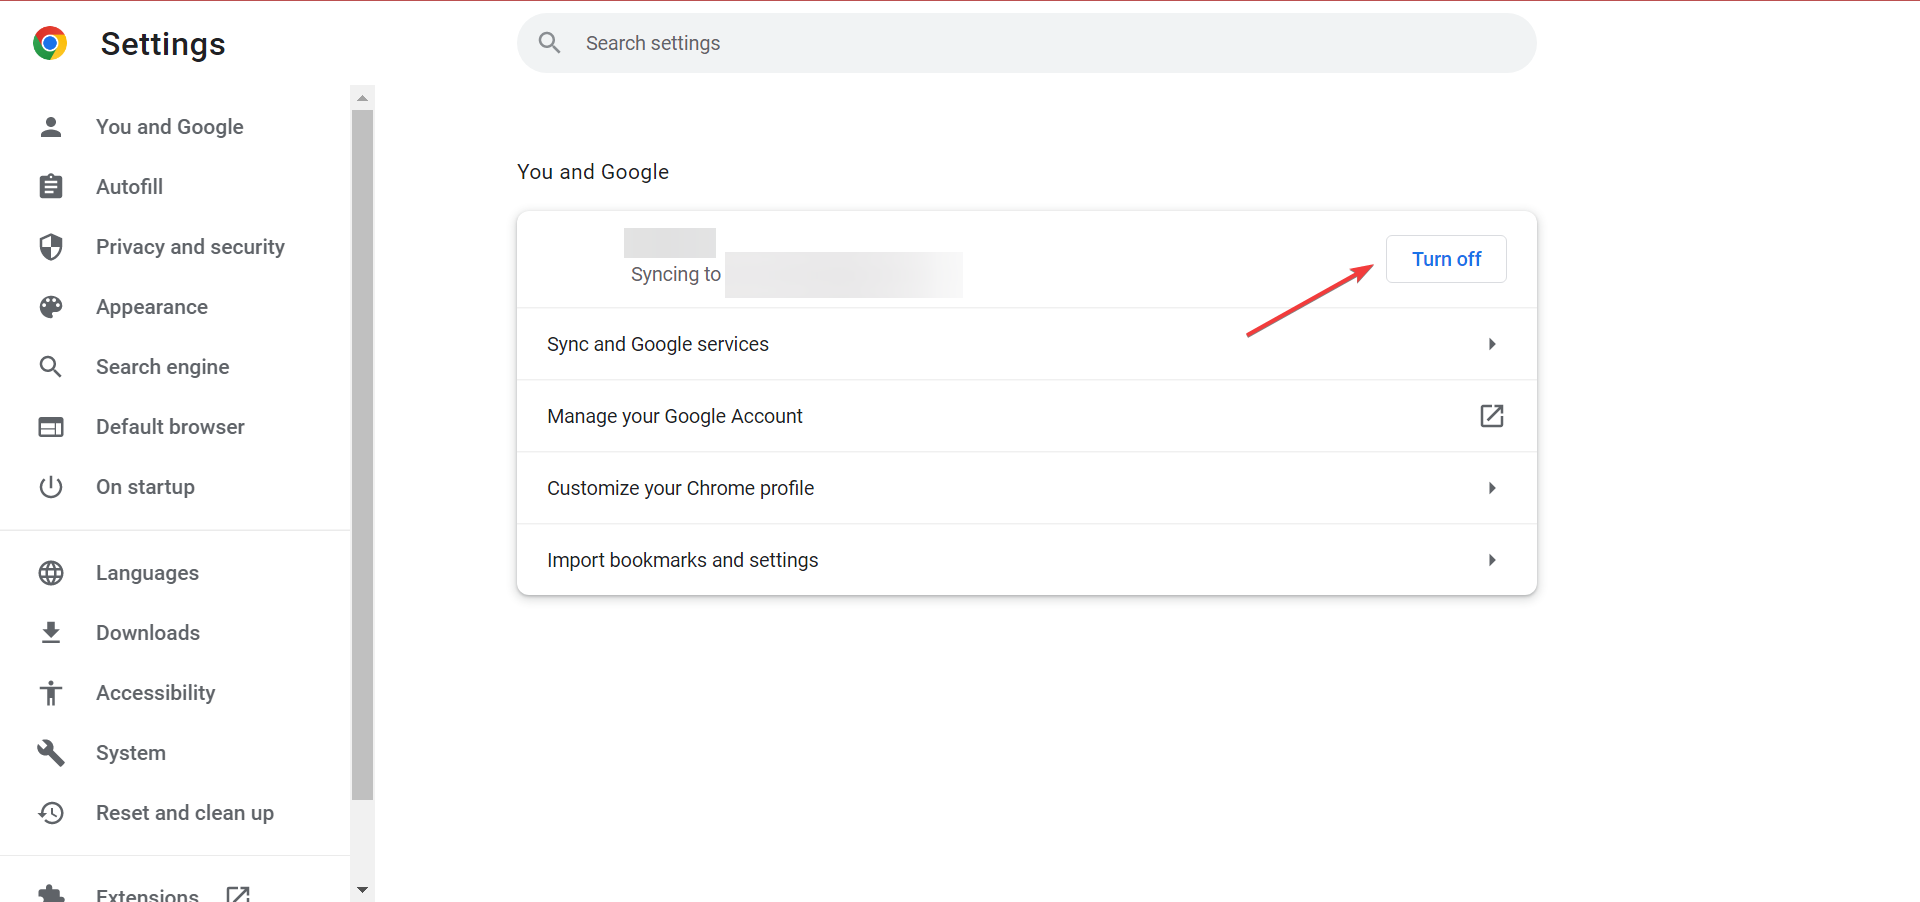Click the Settings page title

(163, 44)
